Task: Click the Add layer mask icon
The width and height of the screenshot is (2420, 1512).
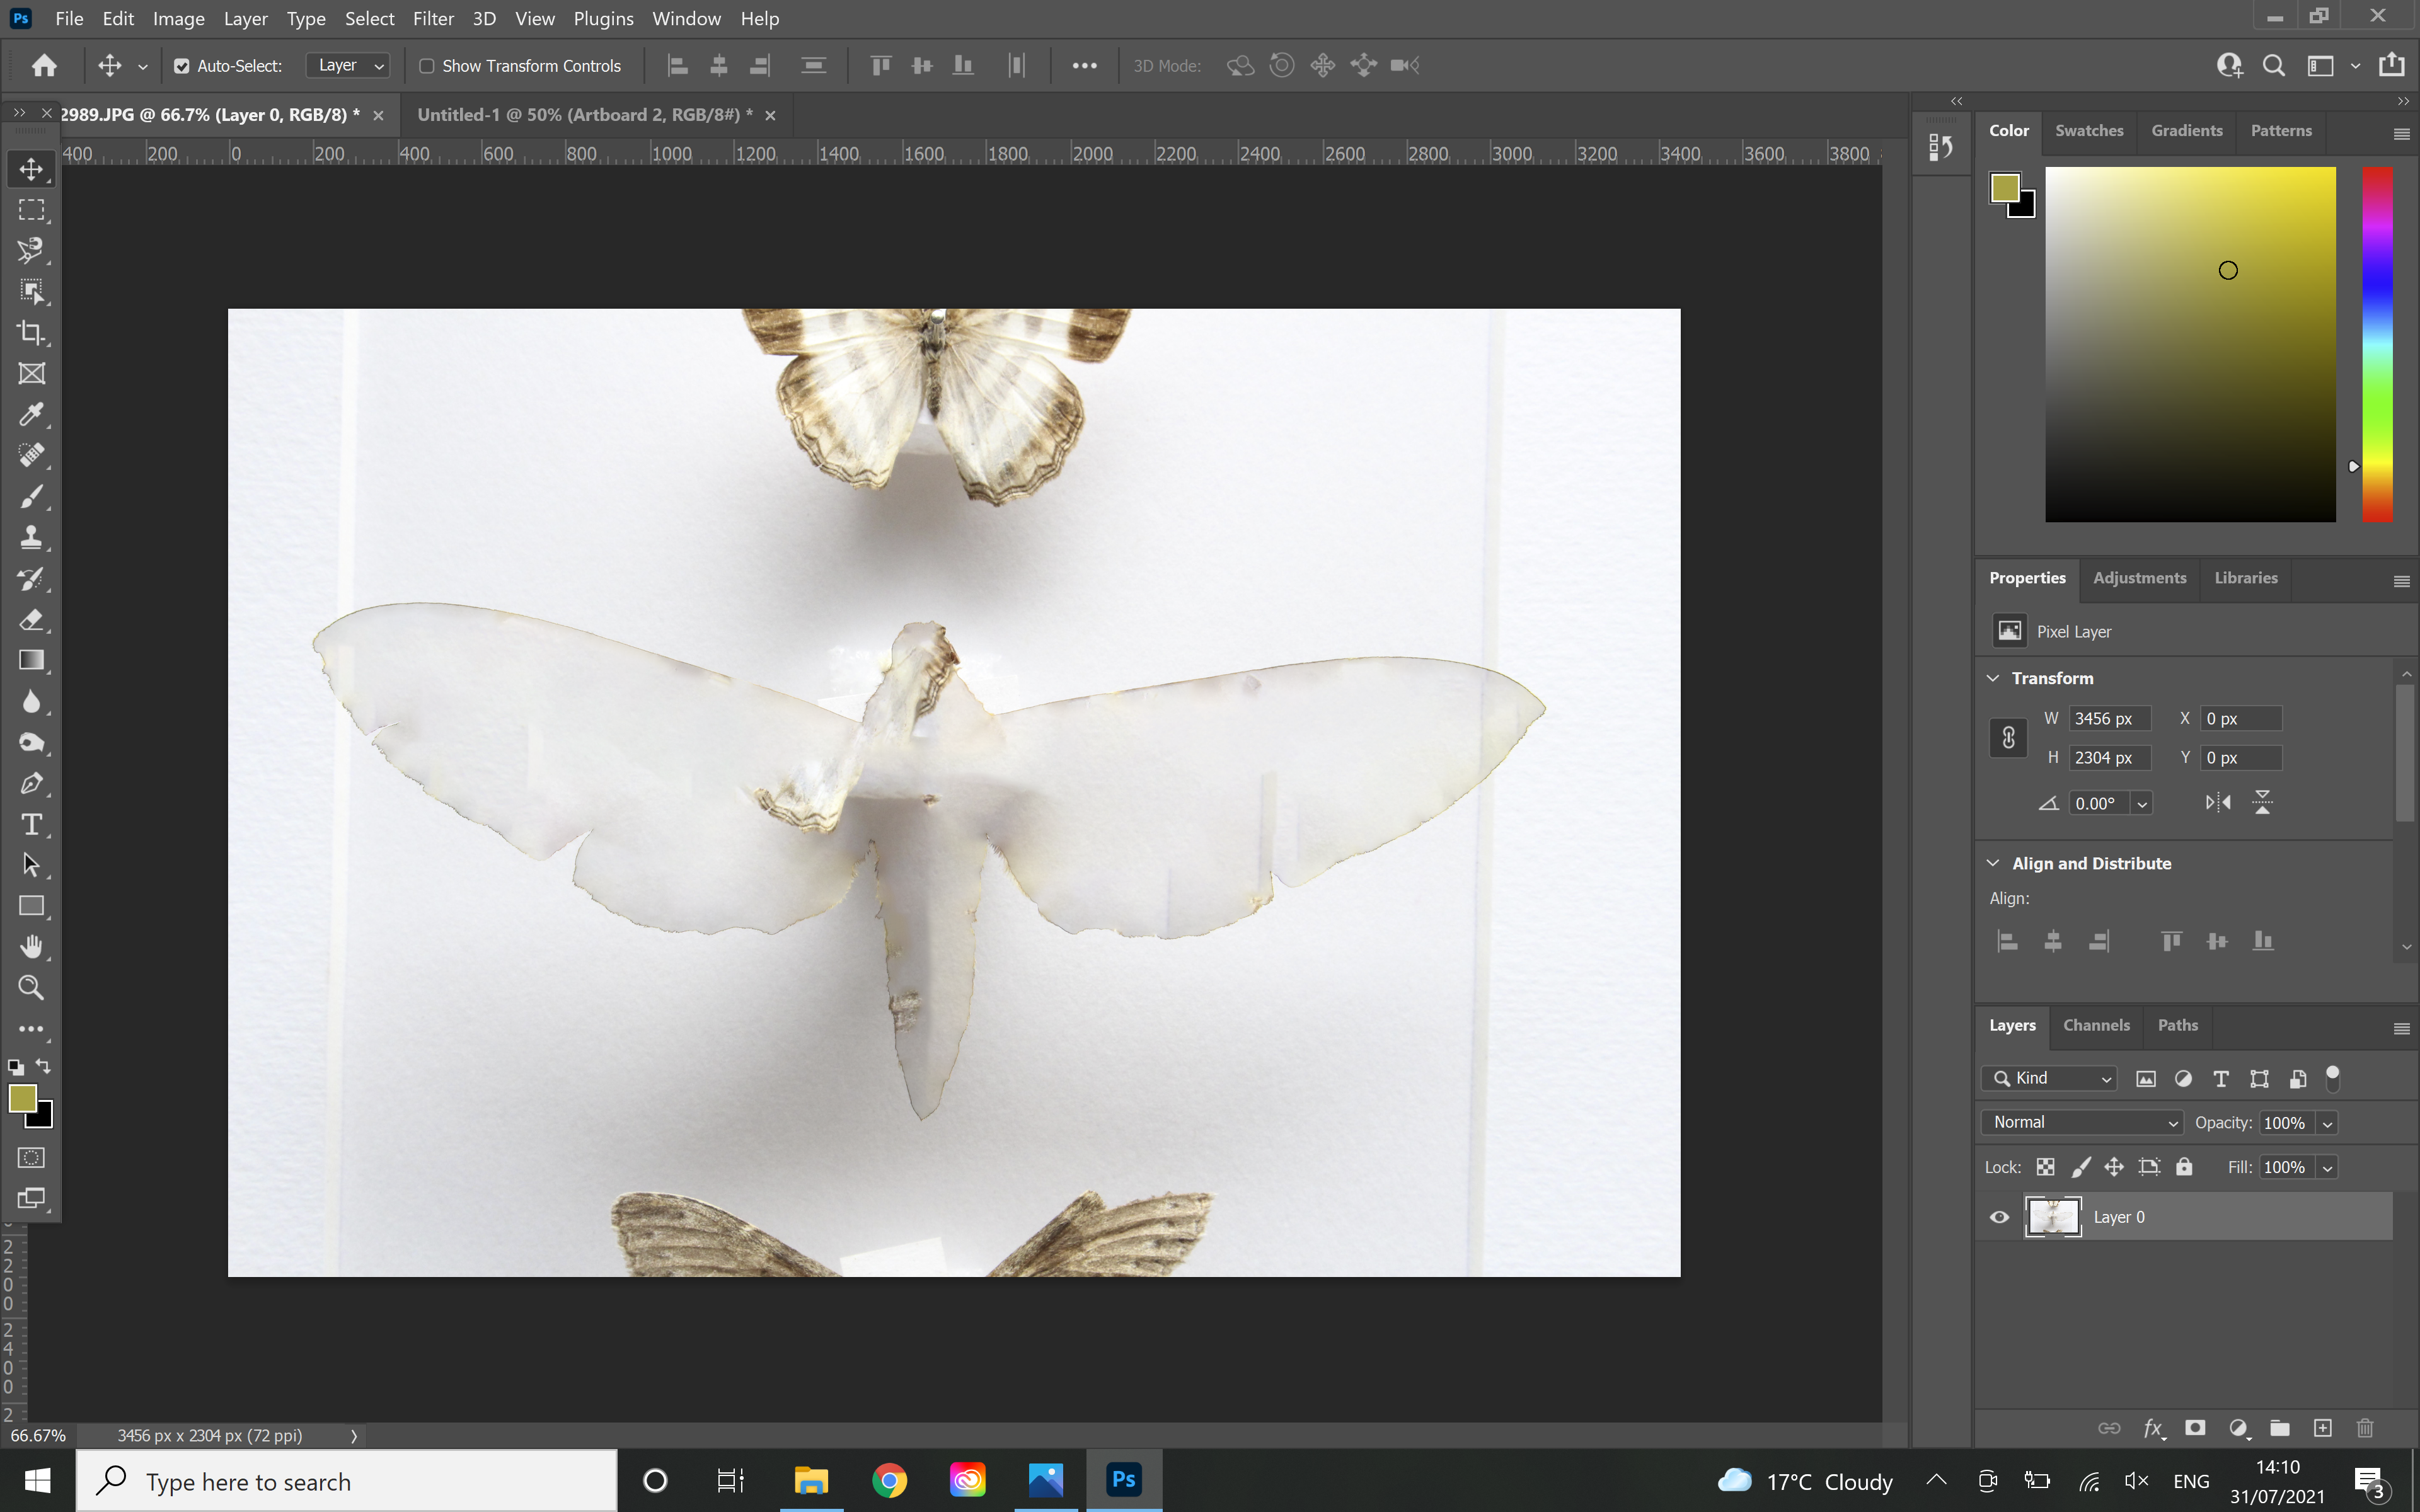Action: [2195, 1428]
